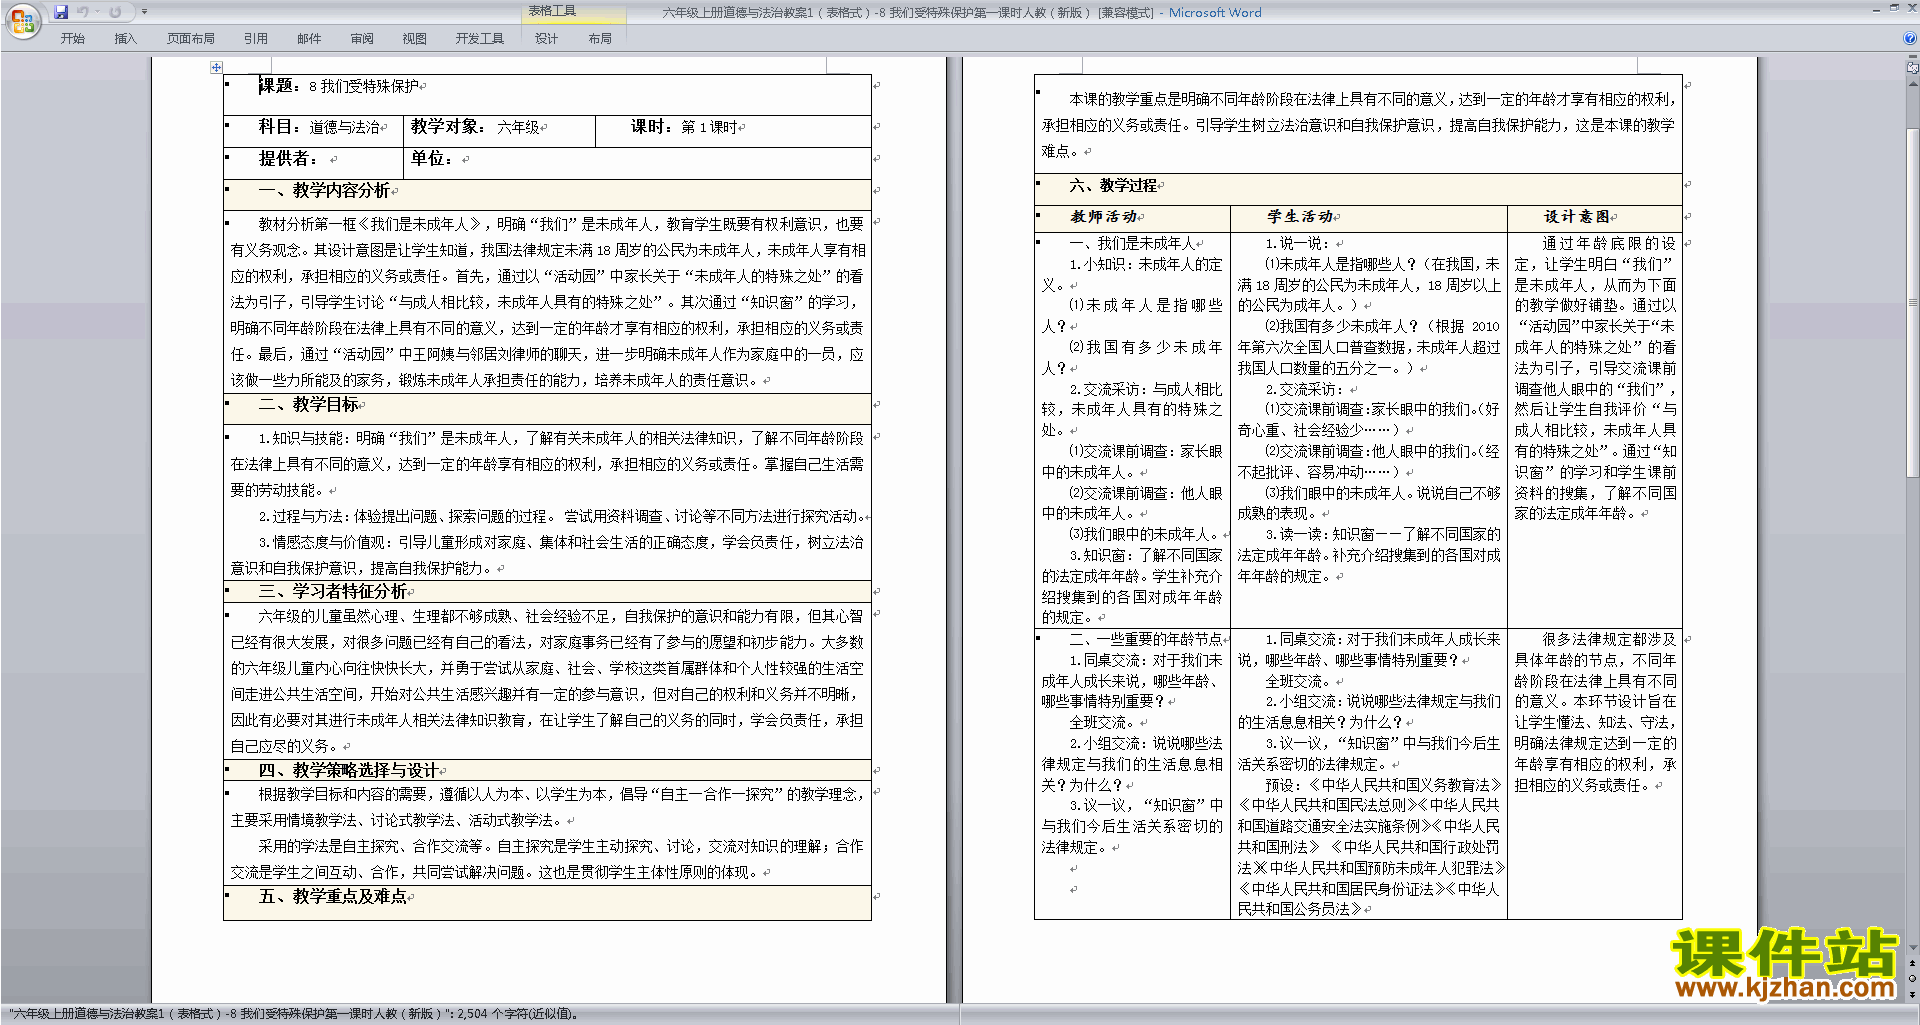Screen dimensions: 1920x1025
Task: Open Word Help question mark icon
Action: [1910, 38]
